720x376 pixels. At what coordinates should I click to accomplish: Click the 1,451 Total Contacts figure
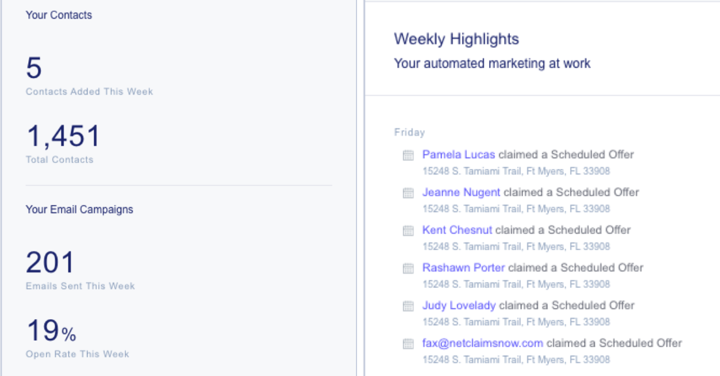tap(63, 143)
